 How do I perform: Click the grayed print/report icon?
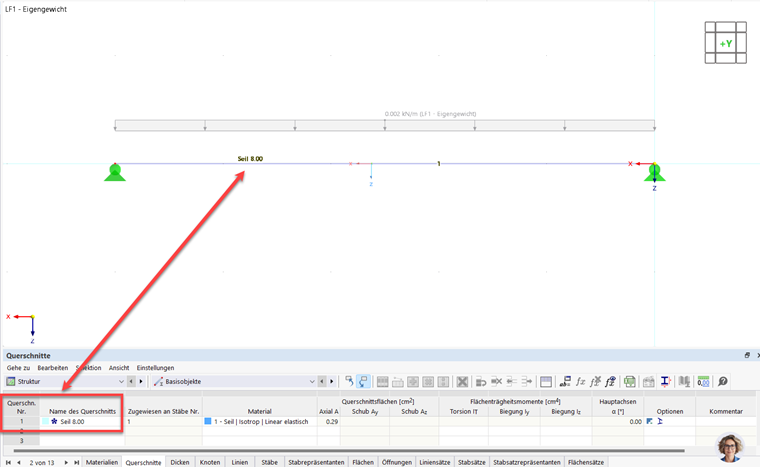[649, 382]
